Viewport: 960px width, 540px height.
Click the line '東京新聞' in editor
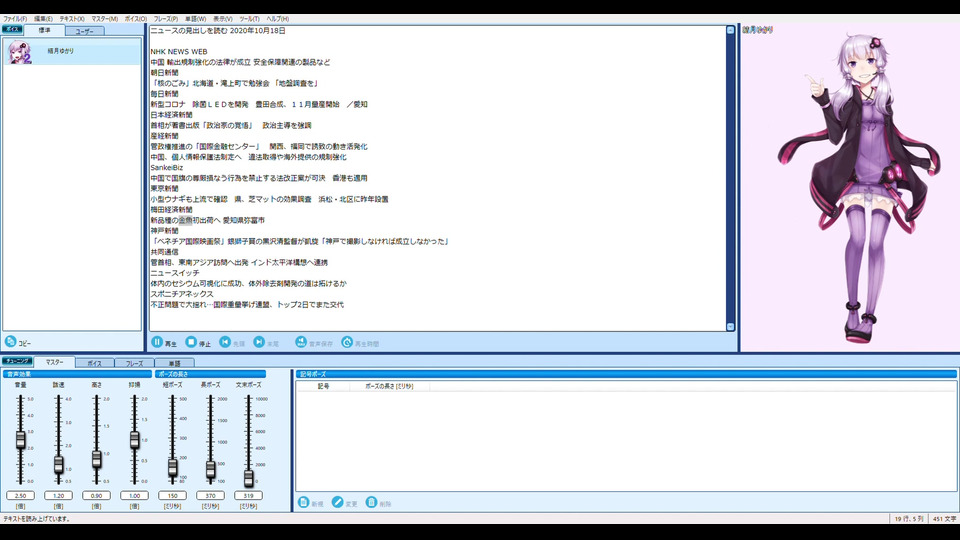click(164, 189)
